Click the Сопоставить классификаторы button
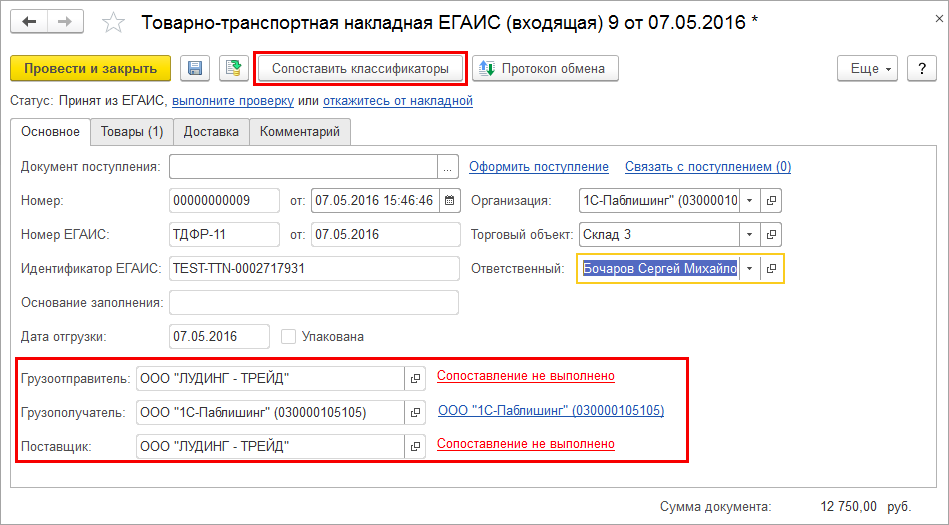This screenshot has width=949, height=525. click(x=360, y=68)
